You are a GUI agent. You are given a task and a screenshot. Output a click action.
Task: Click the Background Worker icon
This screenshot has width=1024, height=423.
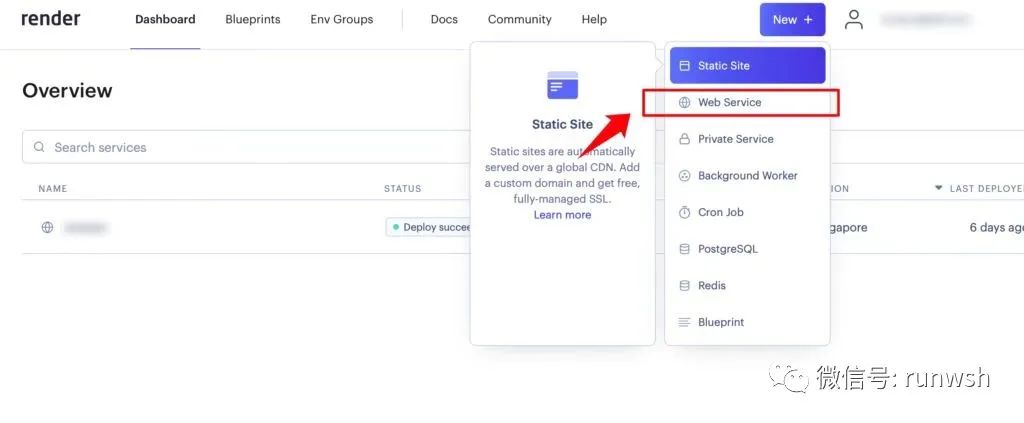tap(684, 176)
